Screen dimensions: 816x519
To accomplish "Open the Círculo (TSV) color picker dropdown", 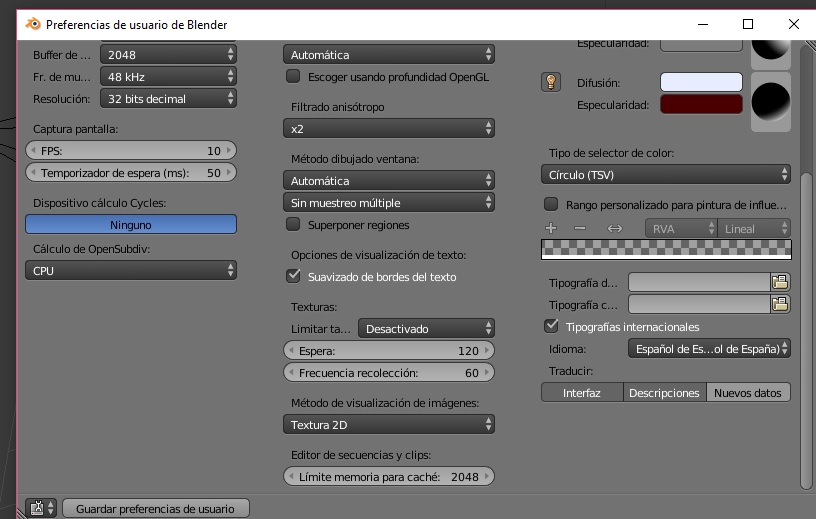I will point(666,174).
